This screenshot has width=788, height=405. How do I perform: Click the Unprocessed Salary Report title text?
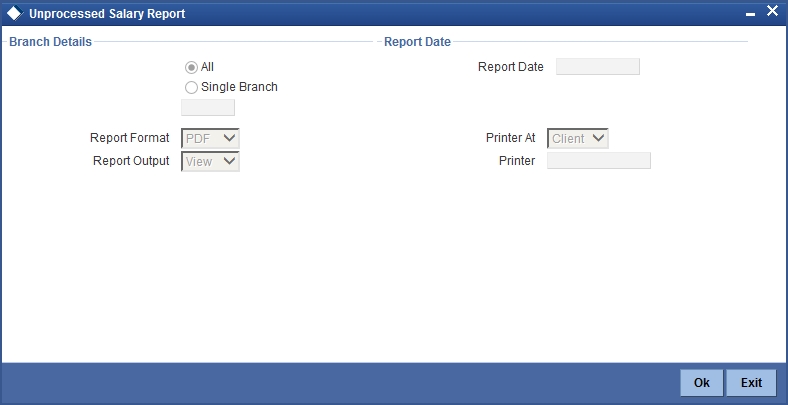click(x=107, y=14)
